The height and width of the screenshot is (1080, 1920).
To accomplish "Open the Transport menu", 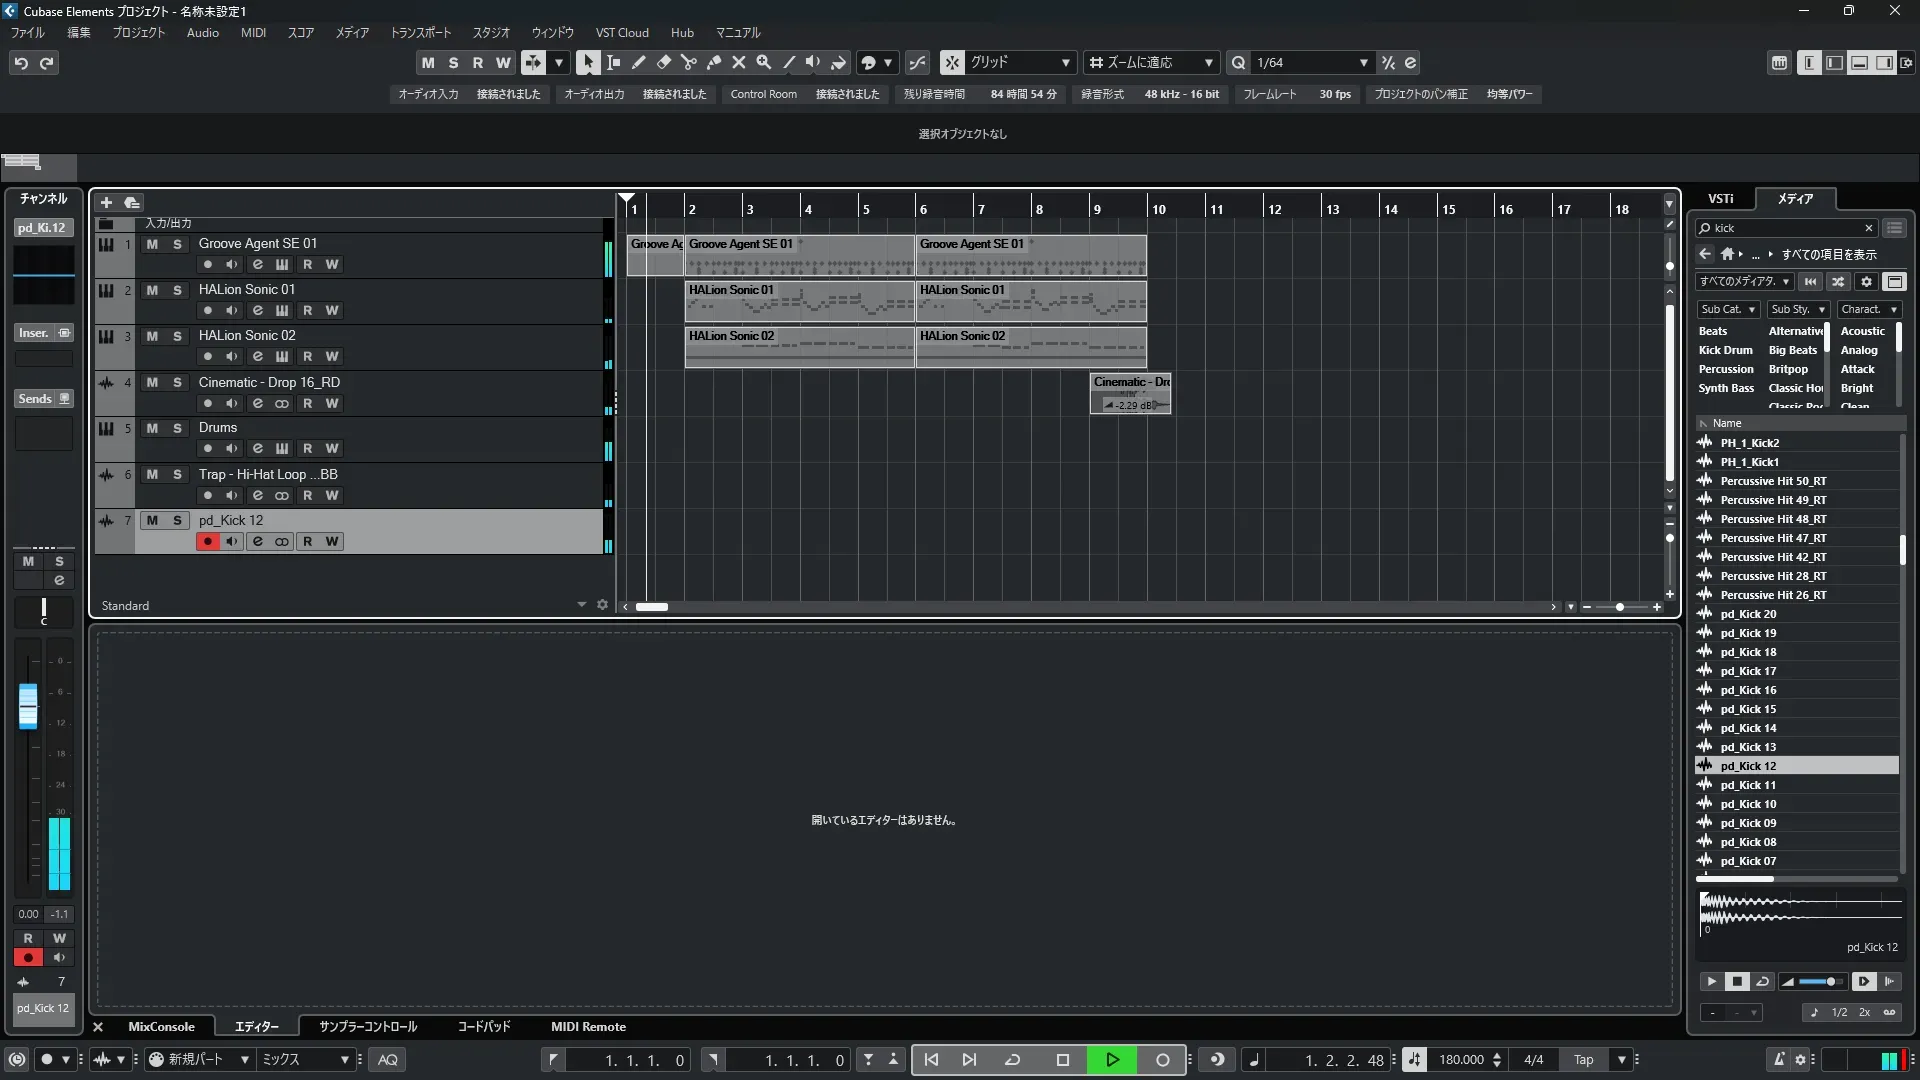I will tap(420, 33).
